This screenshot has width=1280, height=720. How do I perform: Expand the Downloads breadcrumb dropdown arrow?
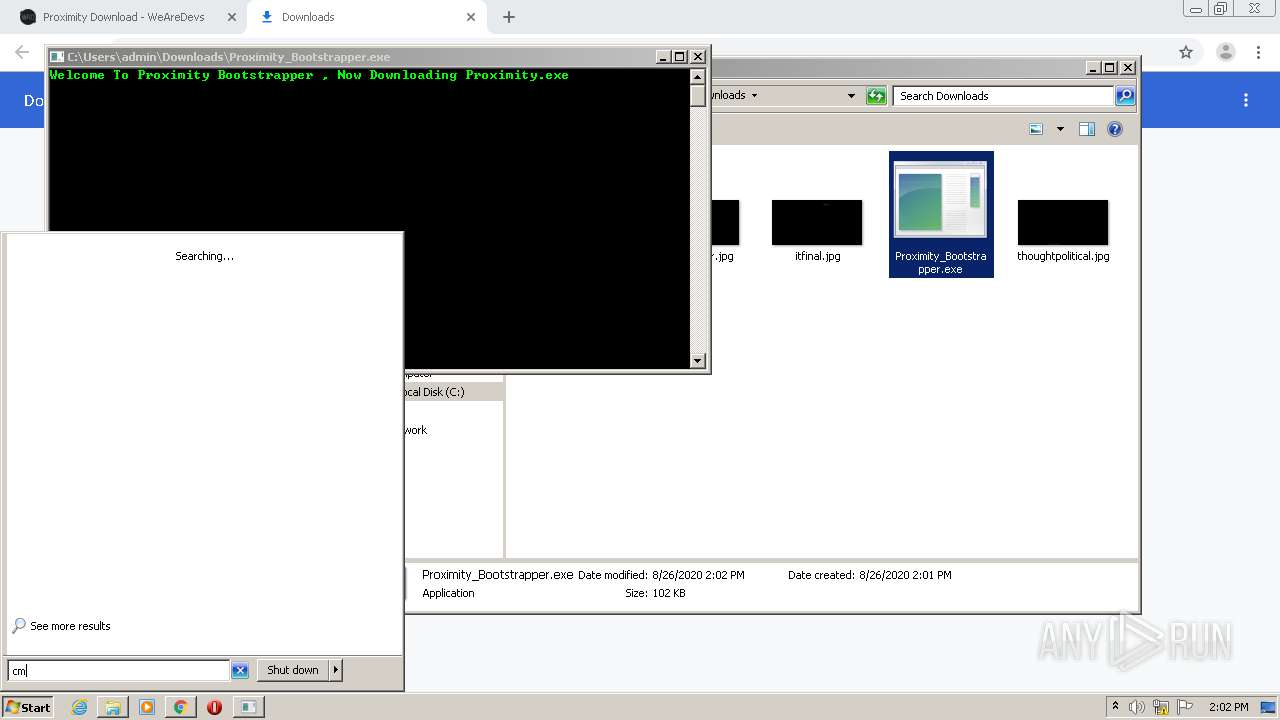pyautogui.click(x=754, y=96)
